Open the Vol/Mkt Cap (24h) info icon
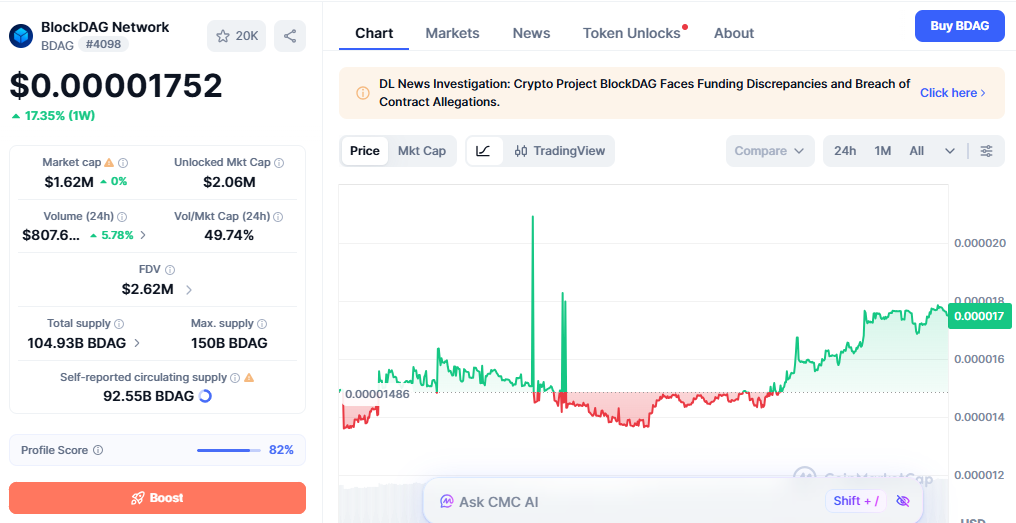The width and height of the screenshot is (1016, 523). pyautogui.click(x=278, y=216)
